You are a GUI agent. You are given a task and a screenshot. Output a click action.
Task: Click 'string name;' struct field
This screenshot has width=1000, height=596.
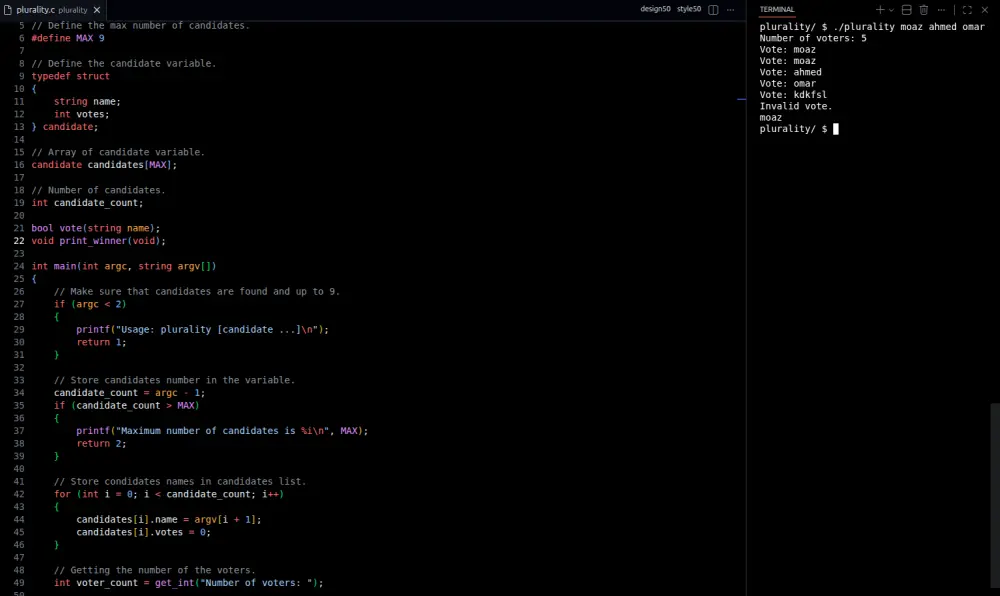pyautogui.click(x=87, y=101)
